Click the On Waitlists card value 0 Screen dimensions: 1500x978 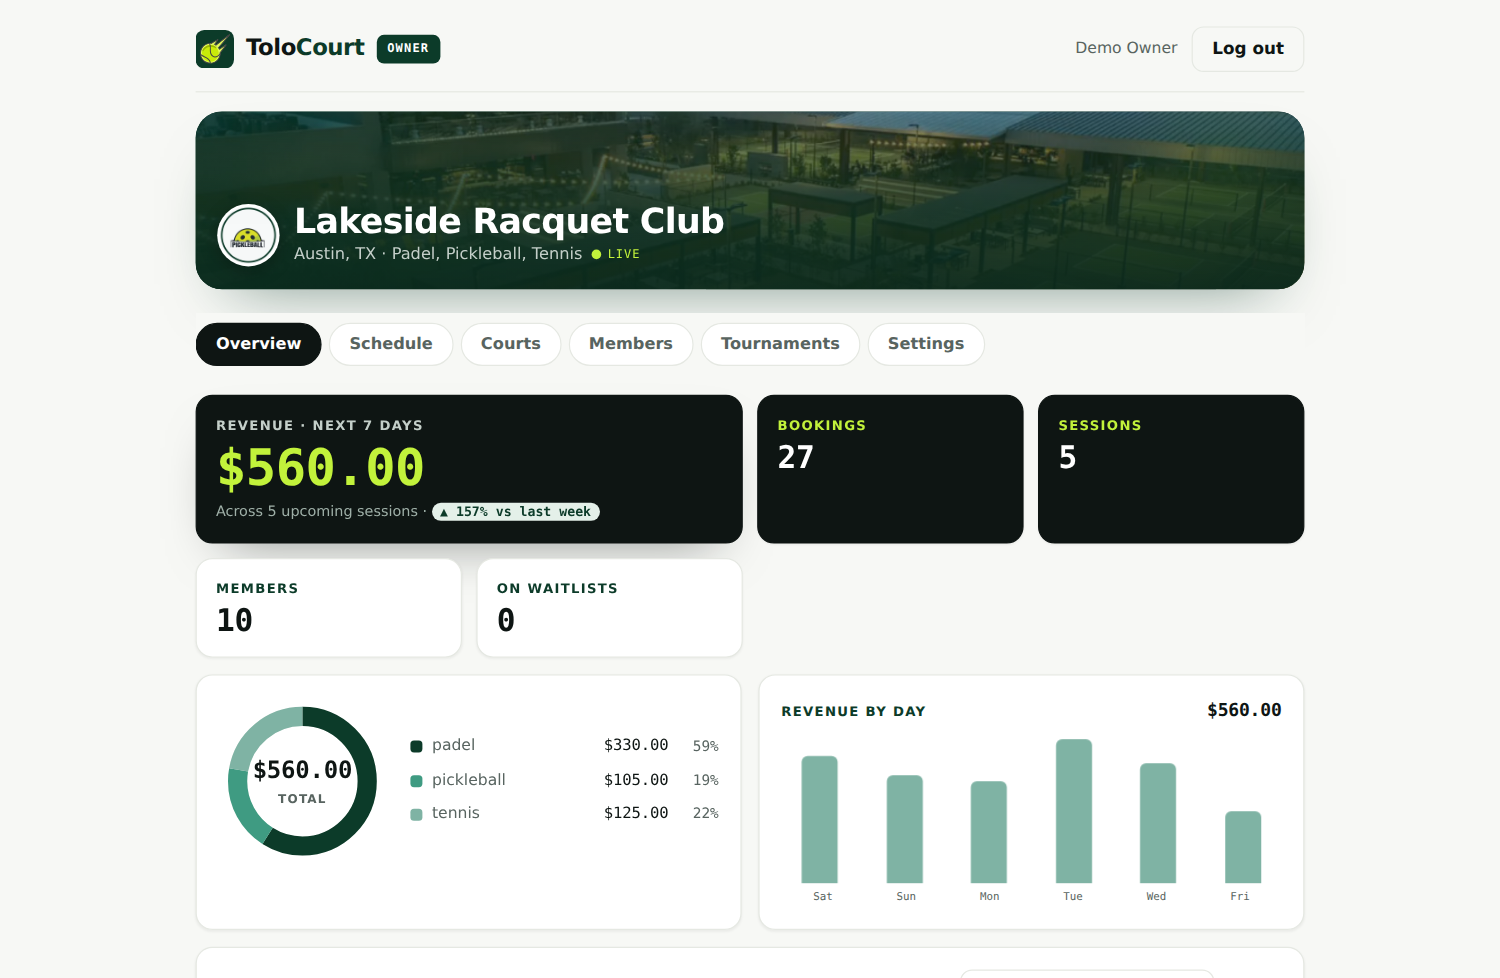tap(506, 620)
